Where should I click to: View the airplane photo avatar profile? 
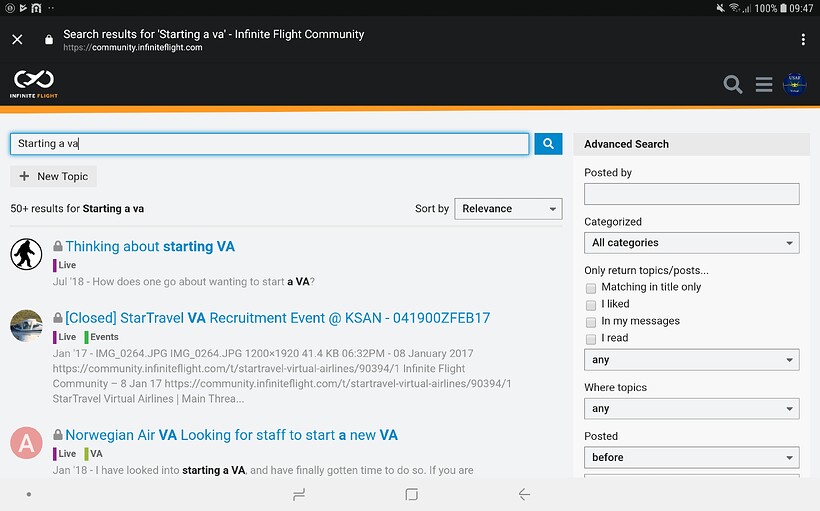[x=26, y=325]
